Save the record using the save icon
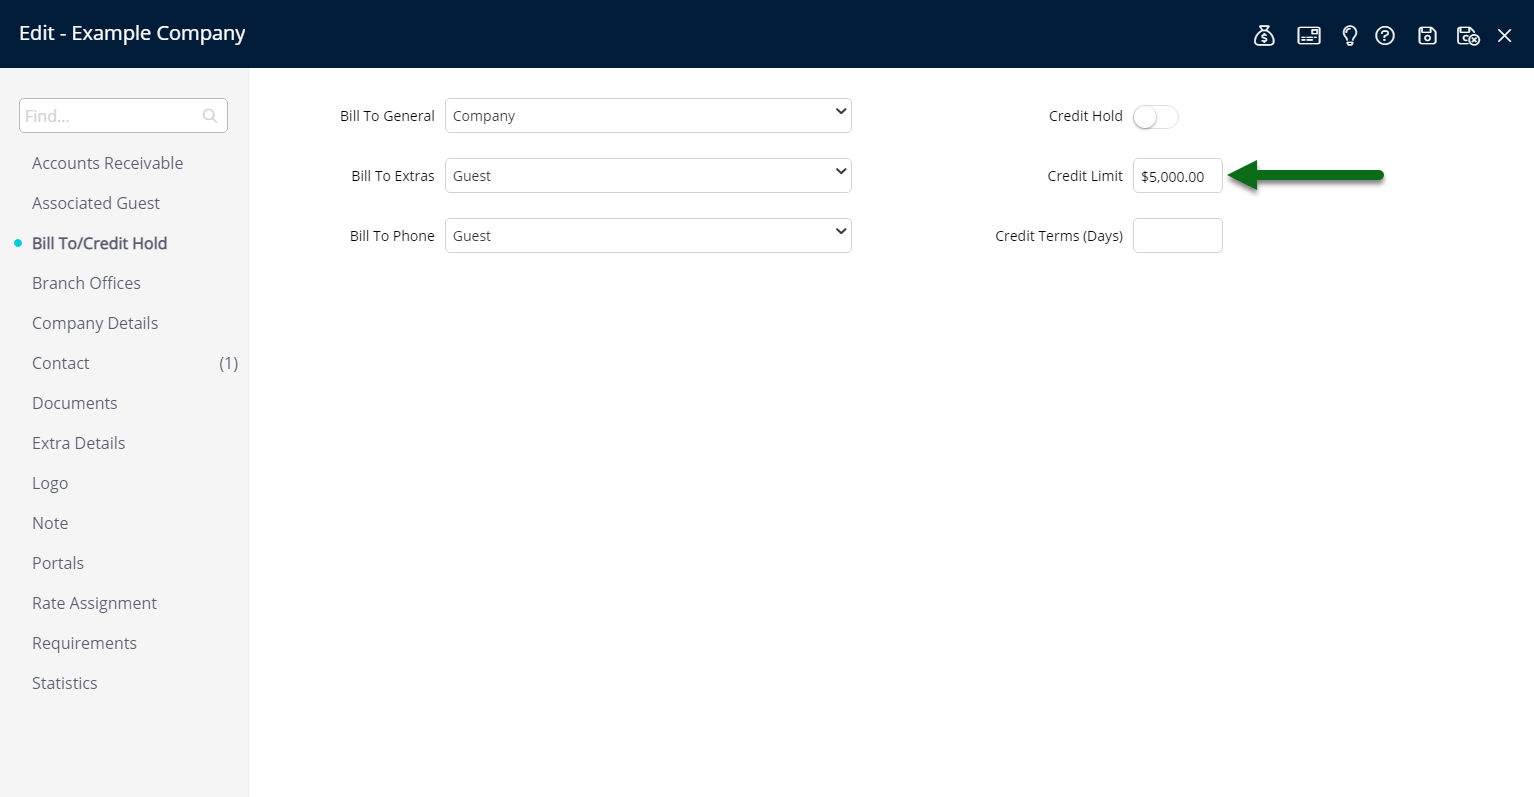Viewport: 1534px width, 797px height. click(1426, 34)
